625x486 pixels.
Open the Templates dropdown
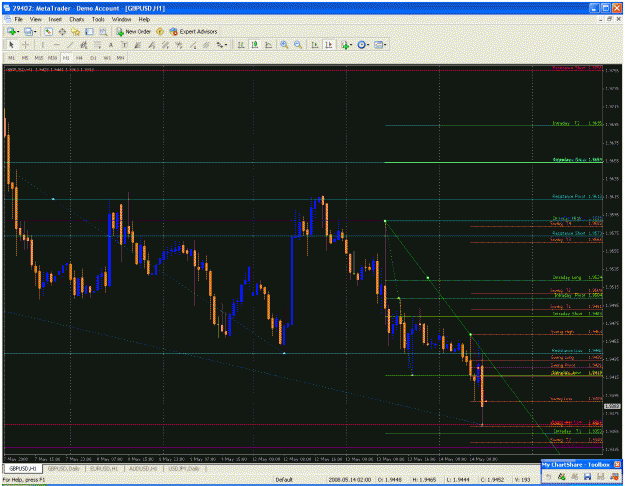click(x=380, y=45)
